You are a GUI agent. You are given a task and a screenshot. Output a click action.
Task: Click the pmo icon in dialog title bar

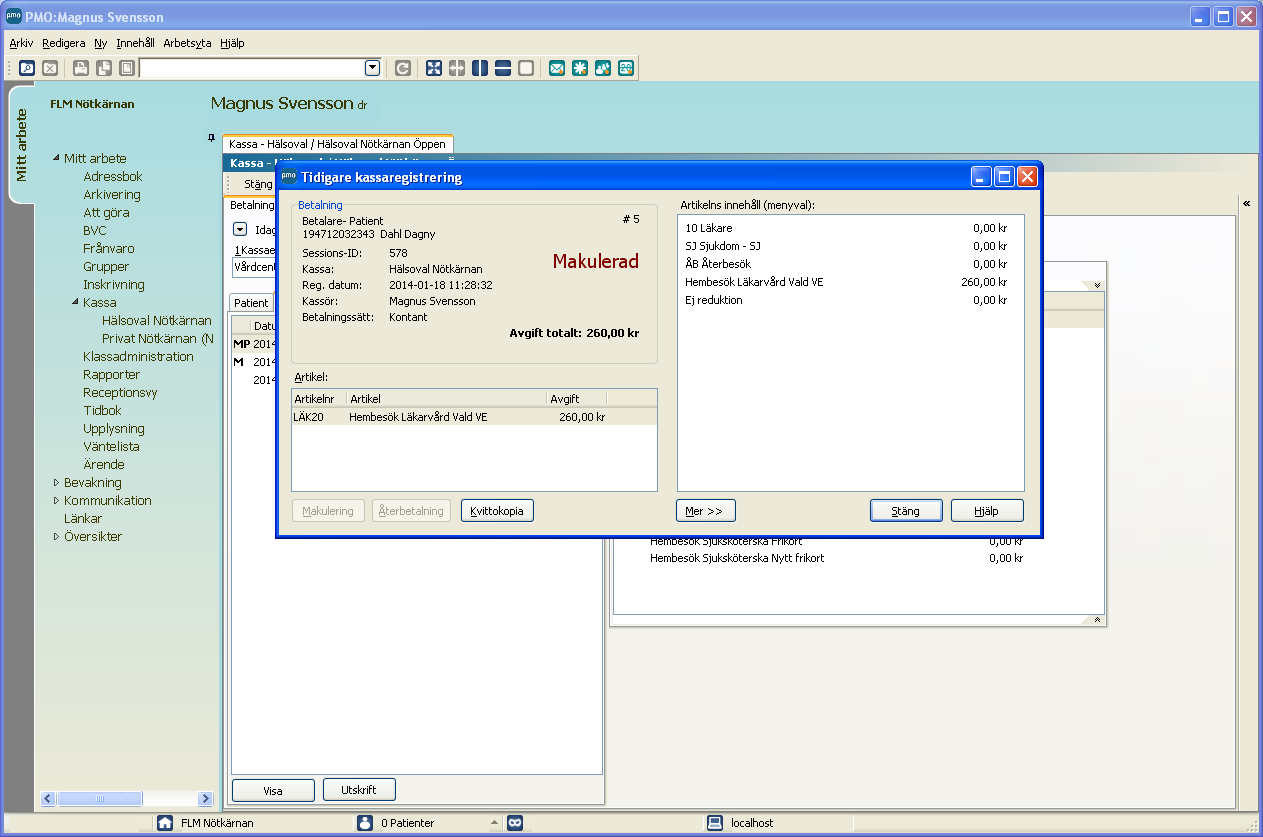pyautogui.click(x=288, y=176)
